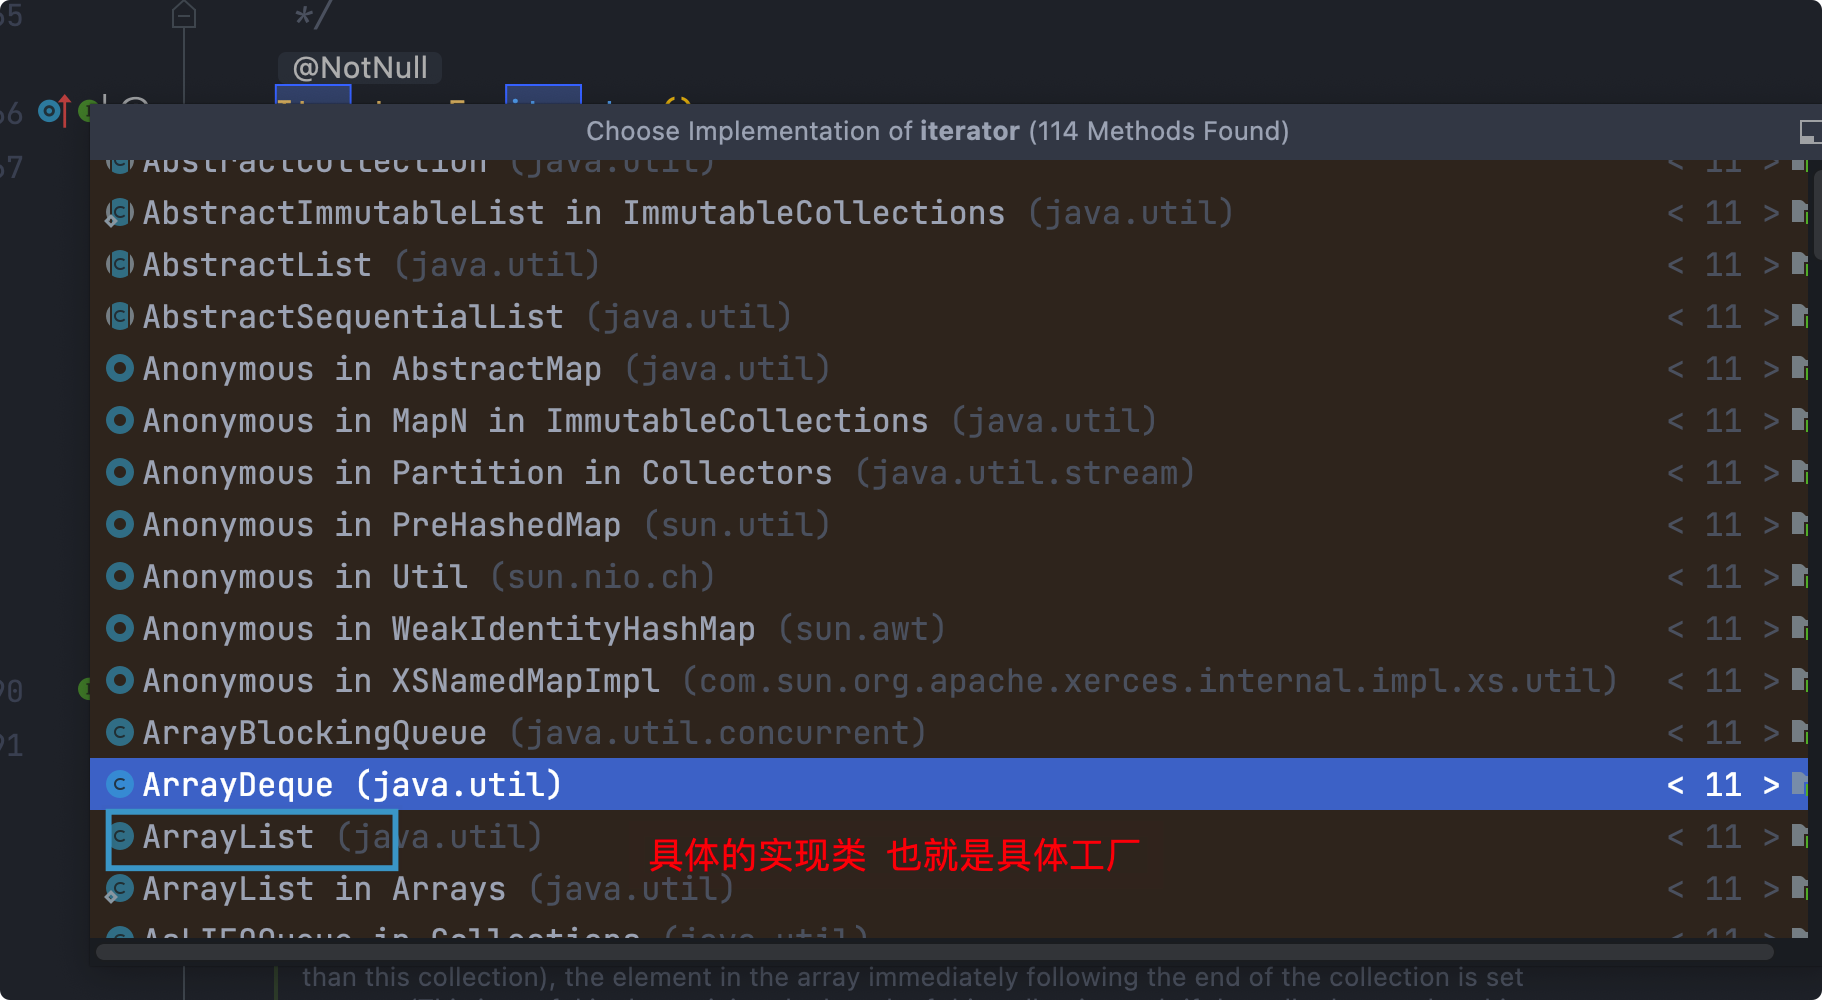This screenshot has height=1000, width=1822.
Task: Click the '< 11 >' label on XSNamedMapImpl row
Action: click(1723, 681)
